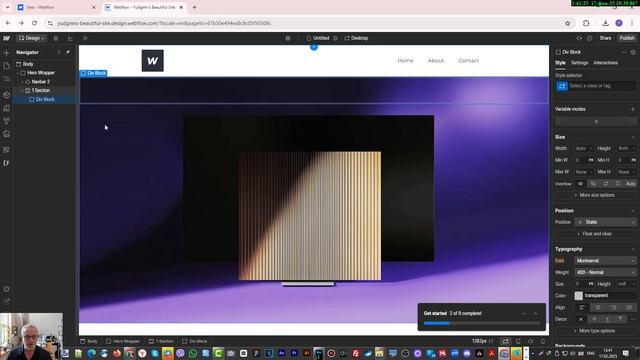Screen dimensions: 640x360
Task: Click the Publish button
Action: pos(627,38)
